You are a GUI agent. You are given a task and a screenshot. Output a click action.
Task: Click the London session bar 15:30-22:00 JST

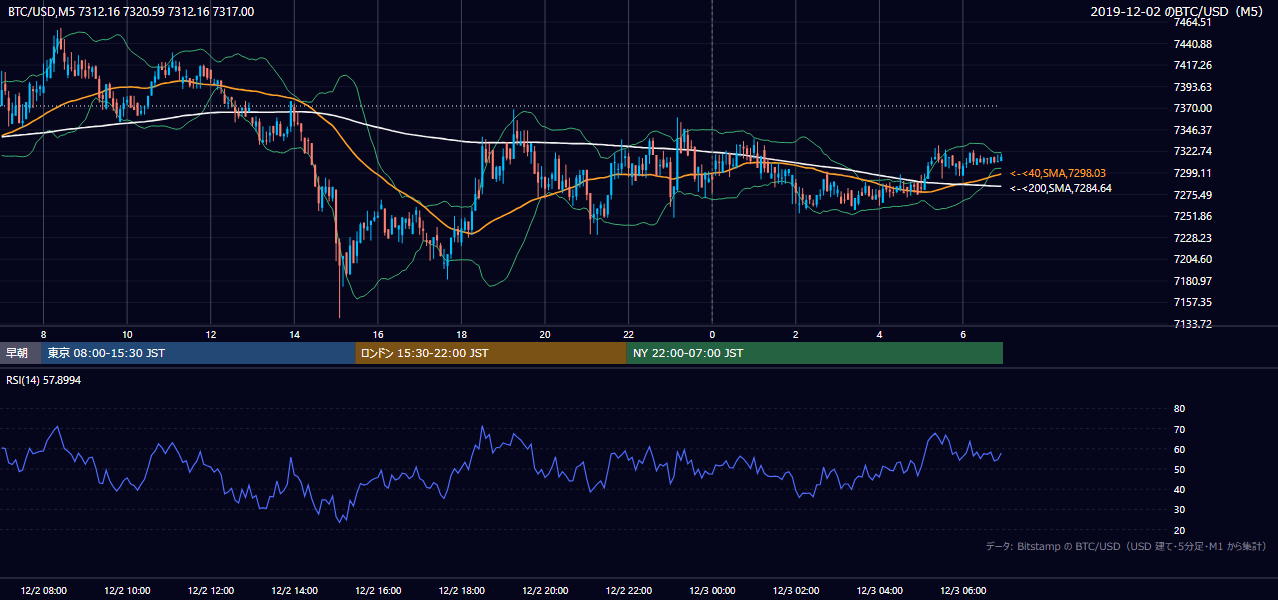click(x=491, y=353)
